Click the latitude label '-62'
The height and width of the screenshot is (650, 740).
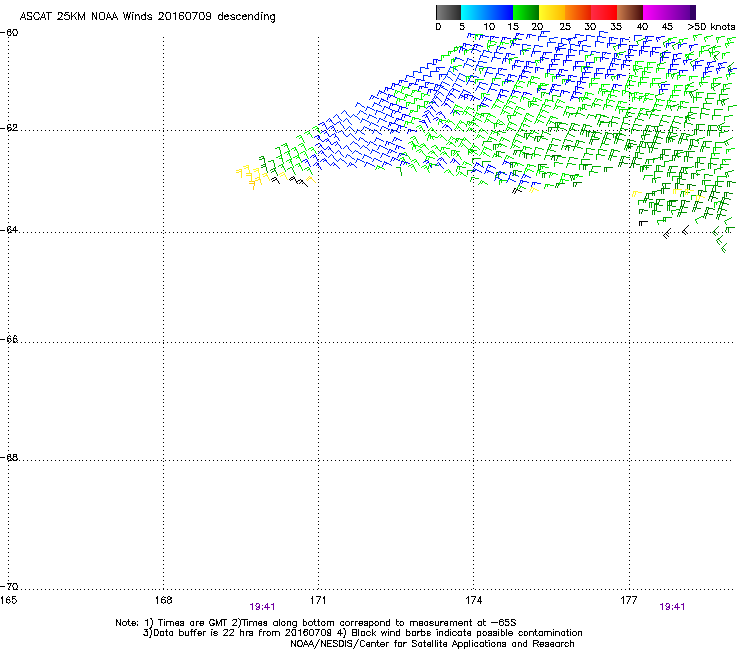click(x=9, y=128)
